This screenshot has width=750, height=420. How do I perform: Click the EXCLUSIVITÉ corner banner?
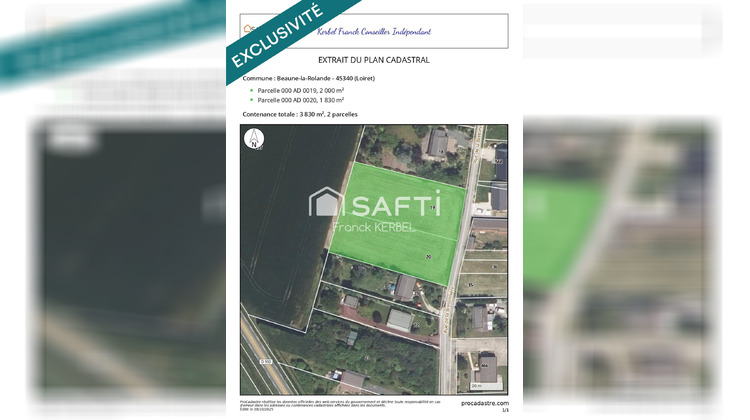coord(277,39)
